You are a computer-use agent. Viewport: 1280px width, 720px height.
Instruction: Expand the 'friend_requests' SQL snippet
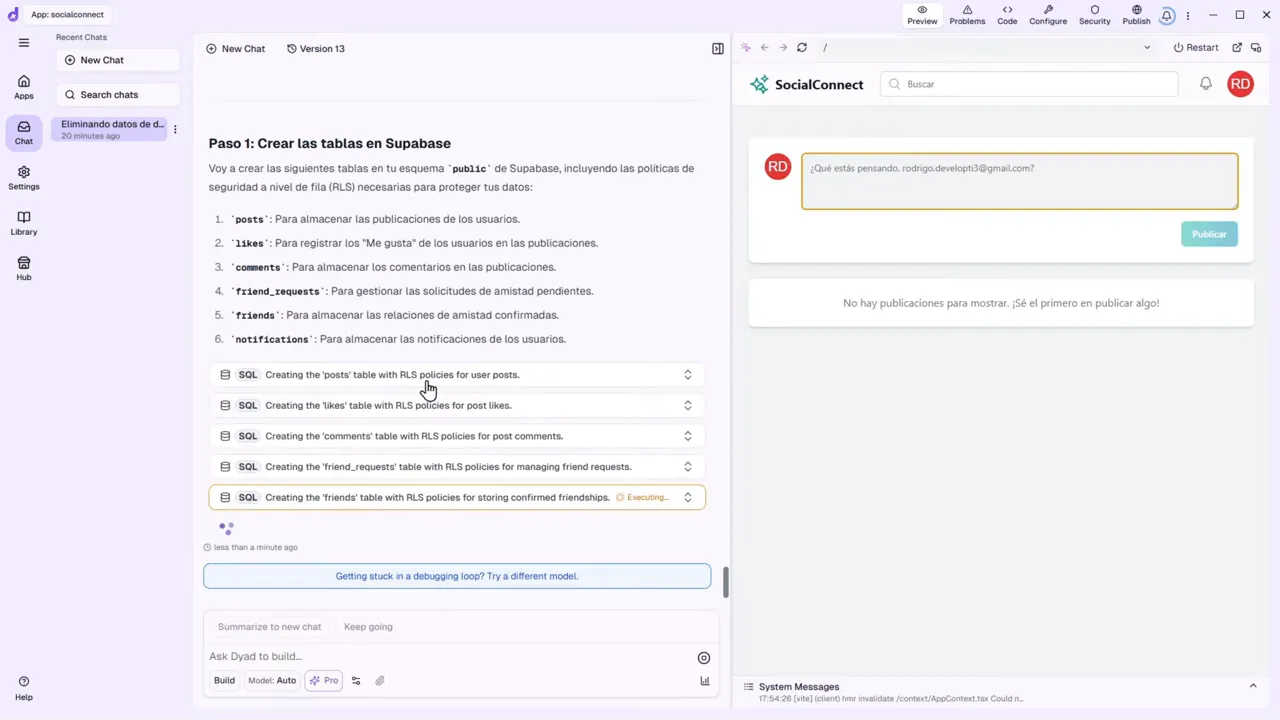(687, 466)
